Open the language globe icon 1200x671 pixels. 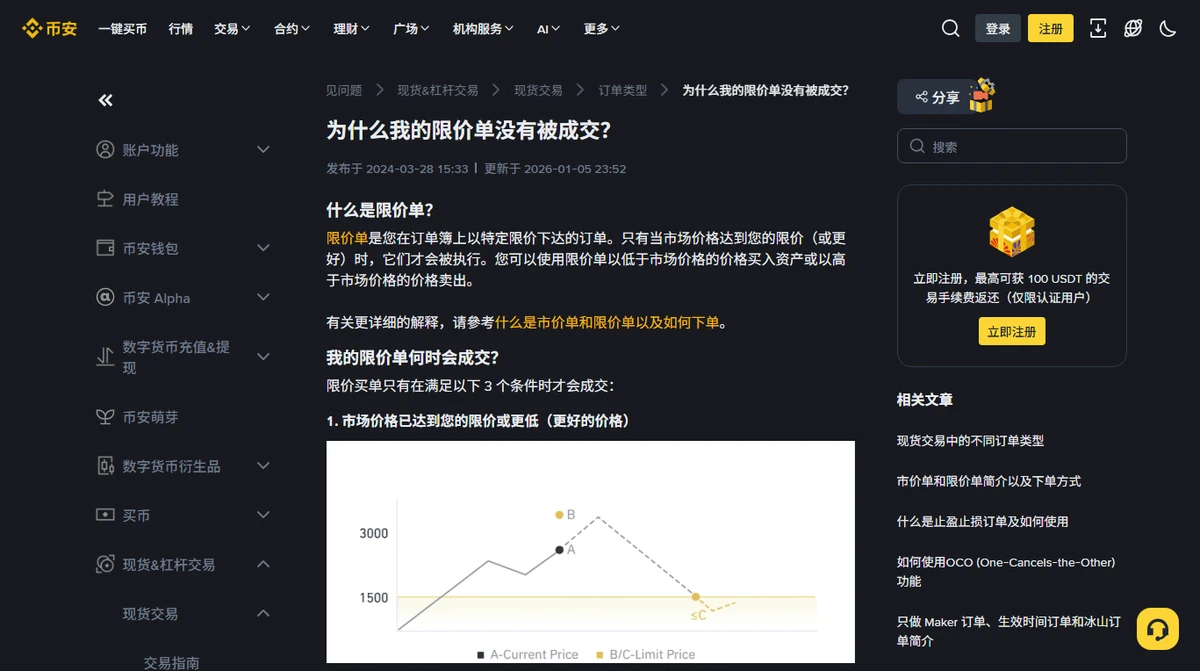click(x=1133, y=28)
